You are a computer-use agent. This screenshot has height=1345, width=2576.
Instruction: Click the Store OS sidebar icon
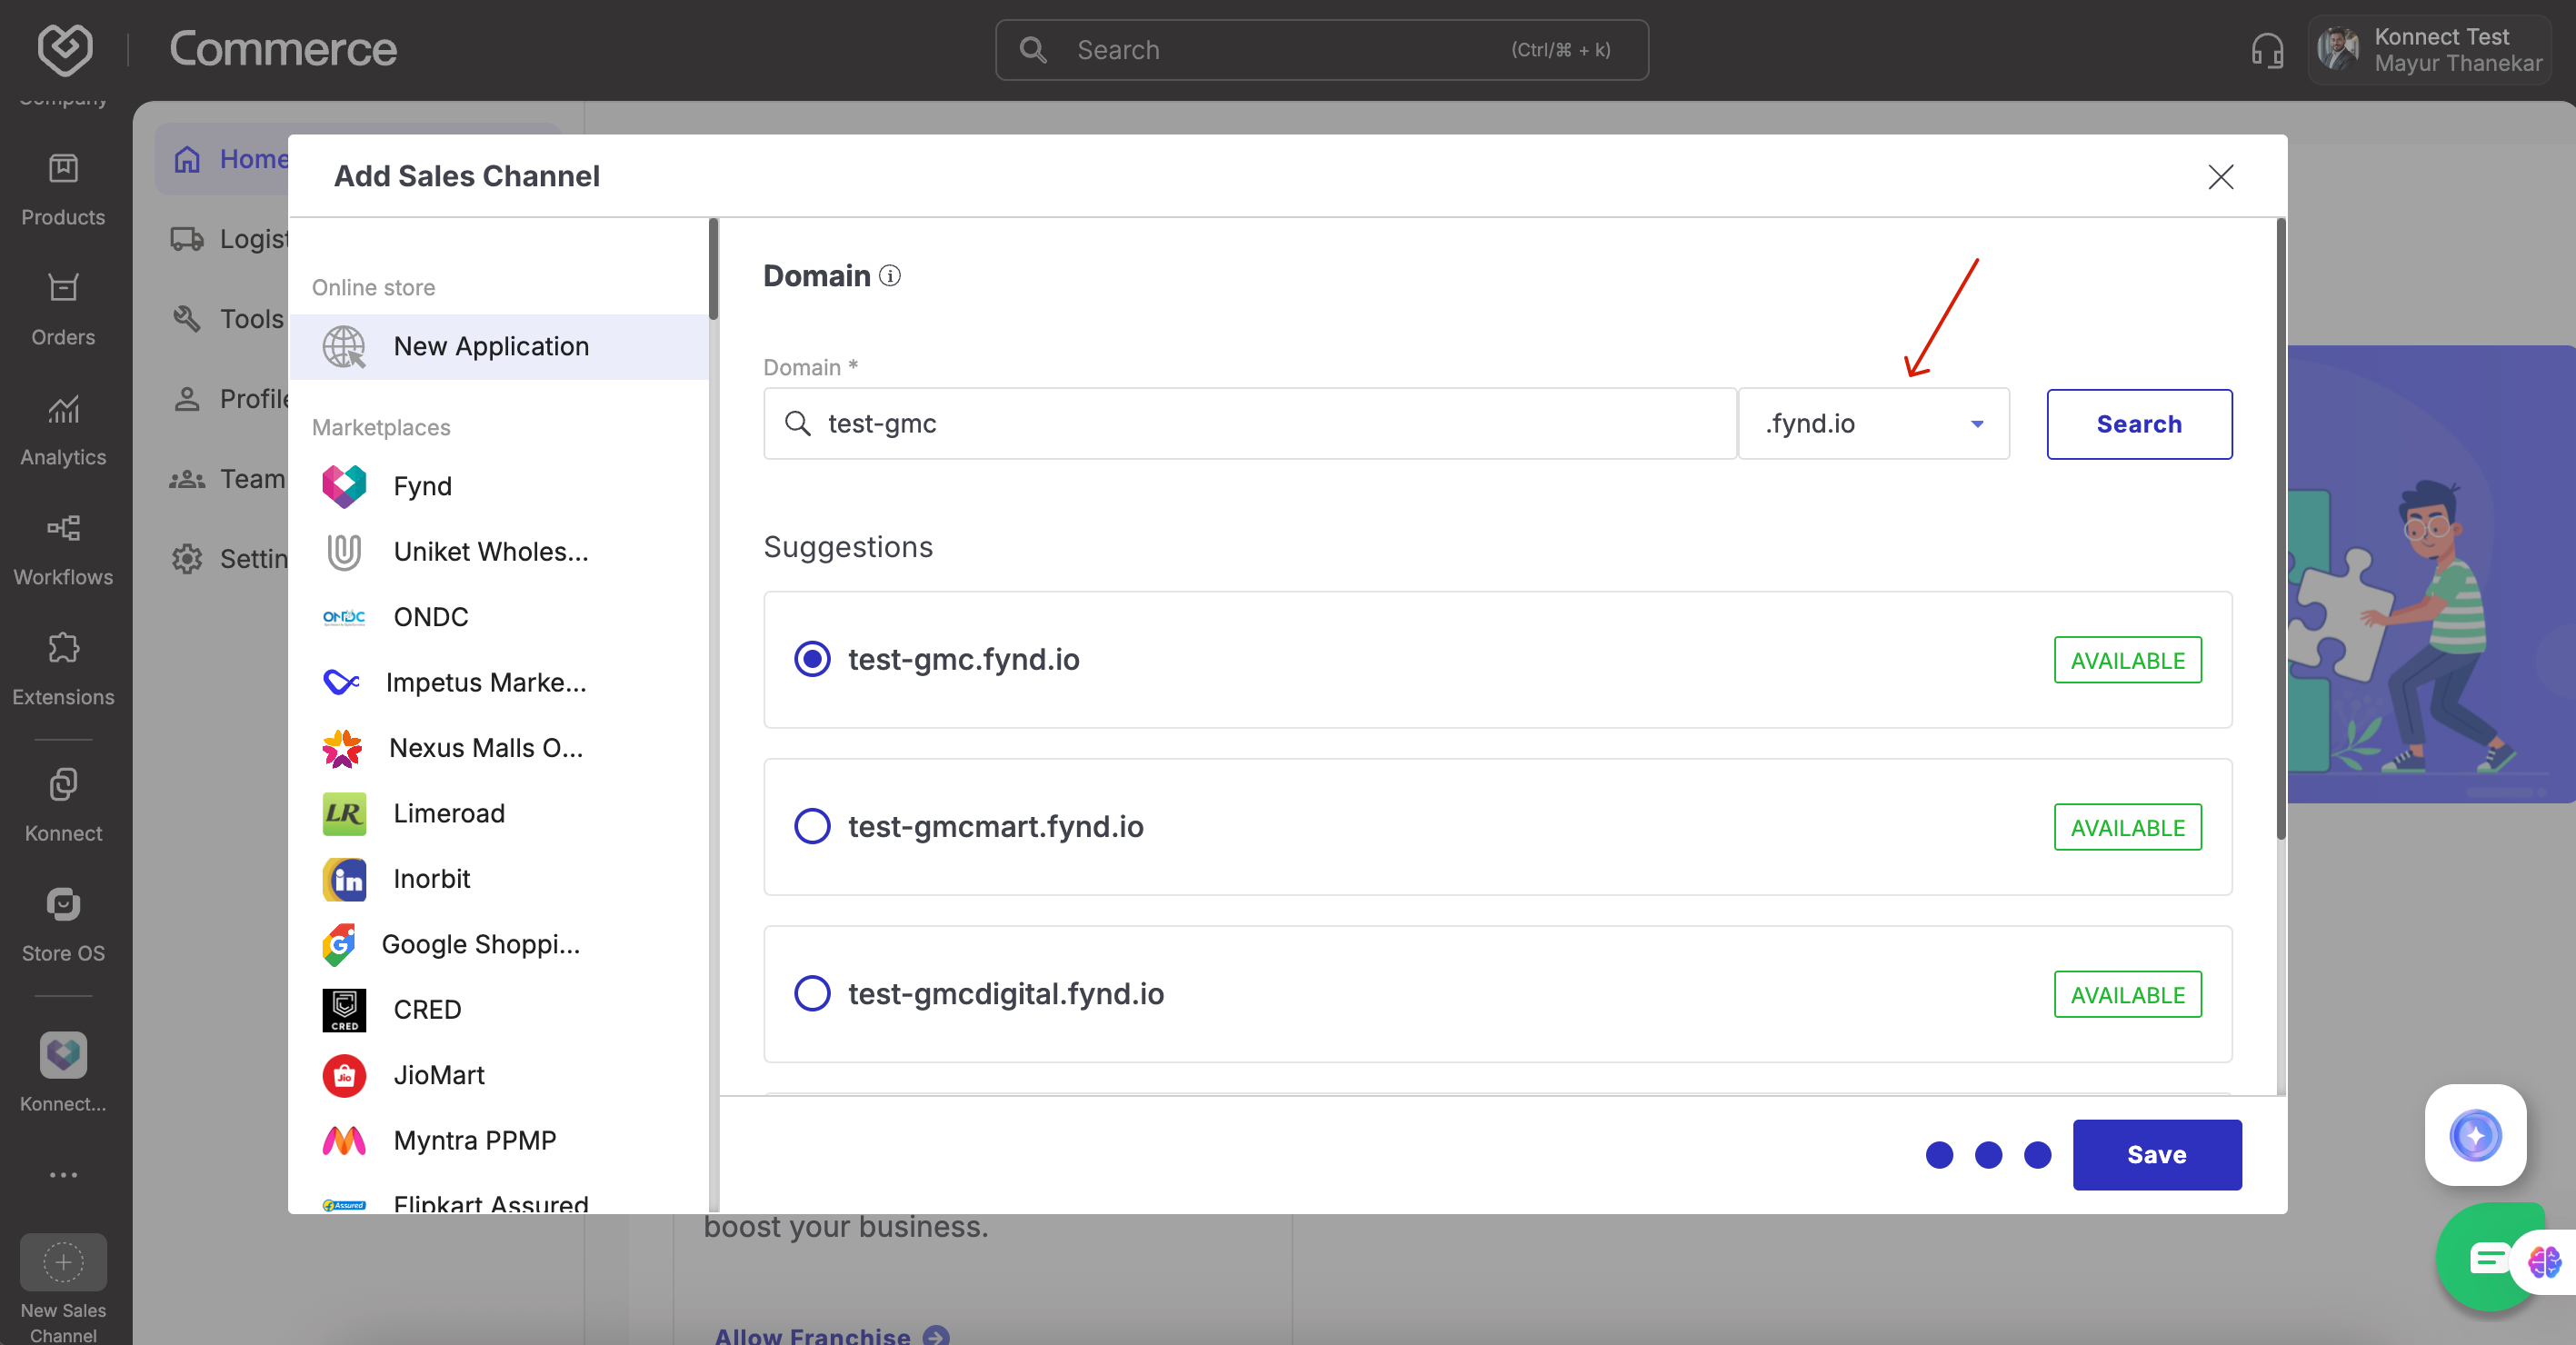(x=63, y=905)
